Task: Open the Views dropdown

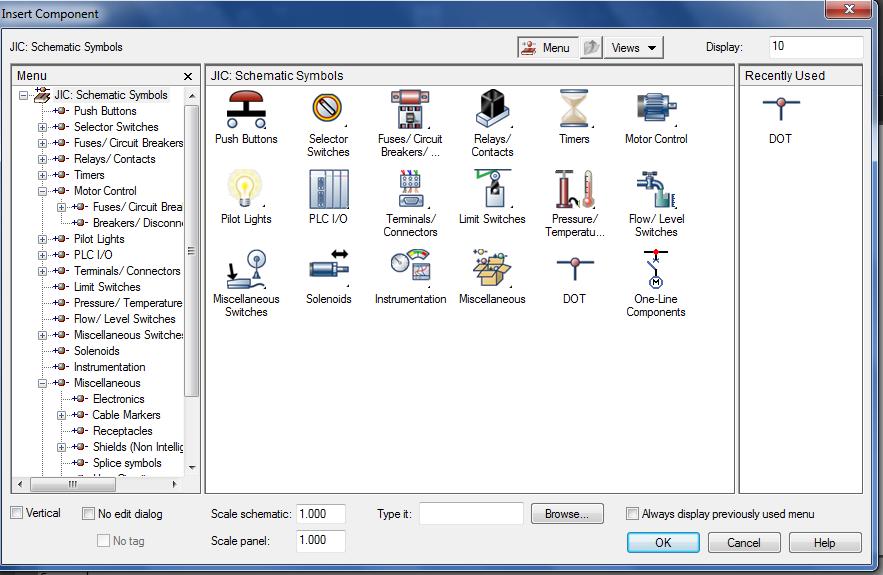Action: [634, 47]
